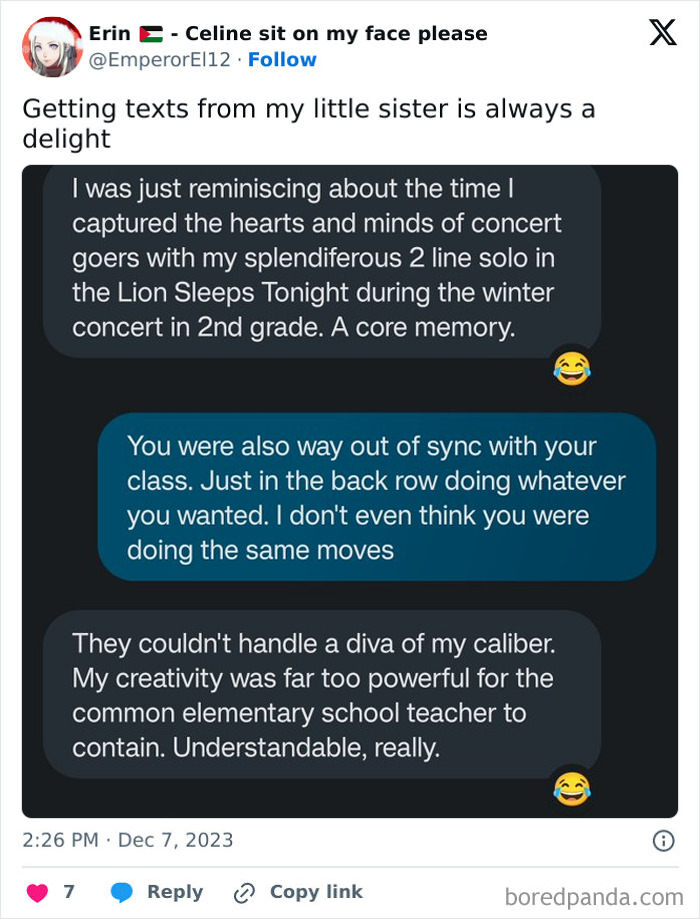Click the laughing emoji under the last message

click(x=571, y=790)
